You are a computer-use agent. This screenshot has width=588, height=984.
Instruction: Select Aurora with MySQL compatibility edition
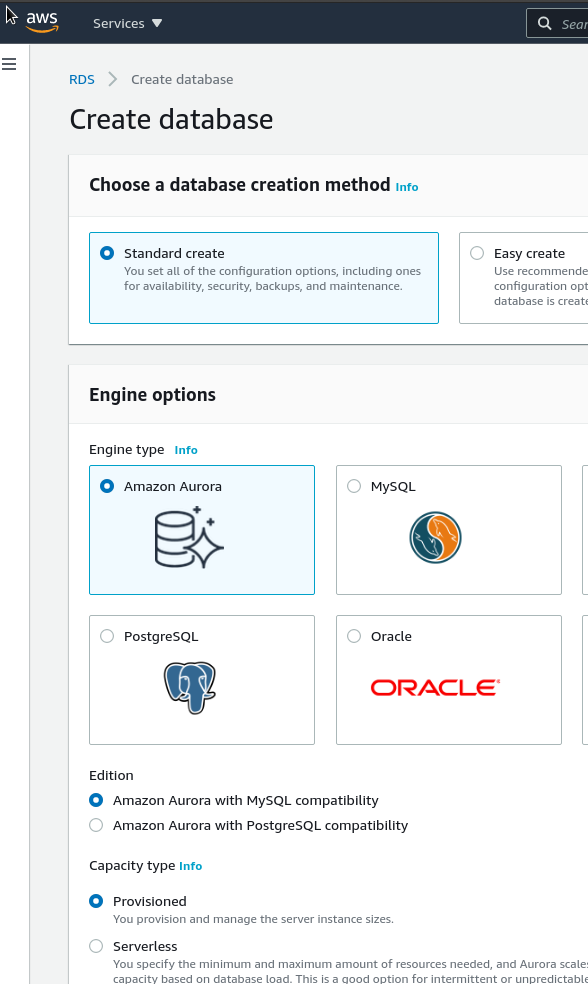pos(96,800)
